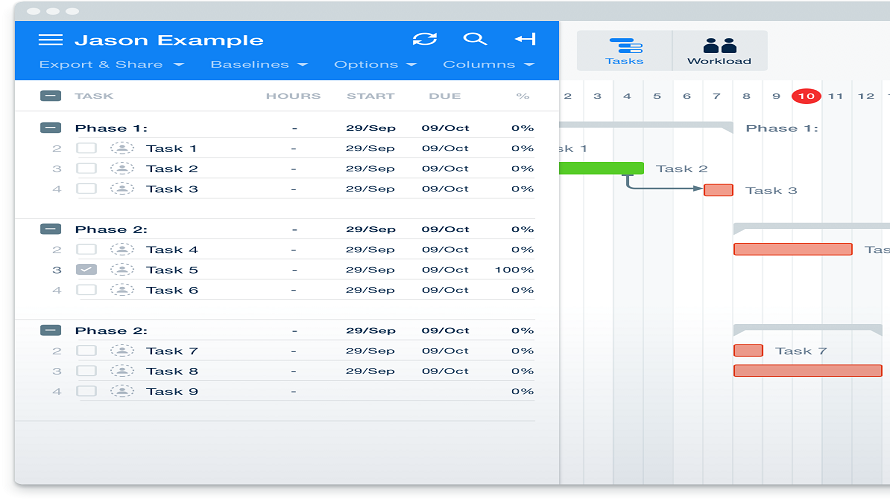The image size is (890, 500).
Task: Click the Task 9 name
Action: coord(172,391)
